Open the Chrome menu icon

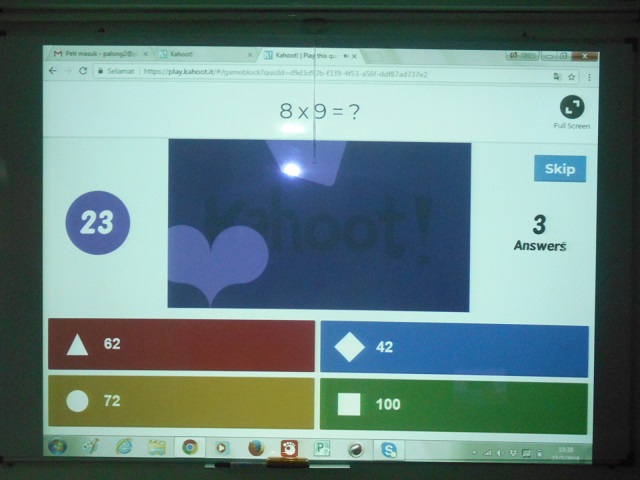591,76
